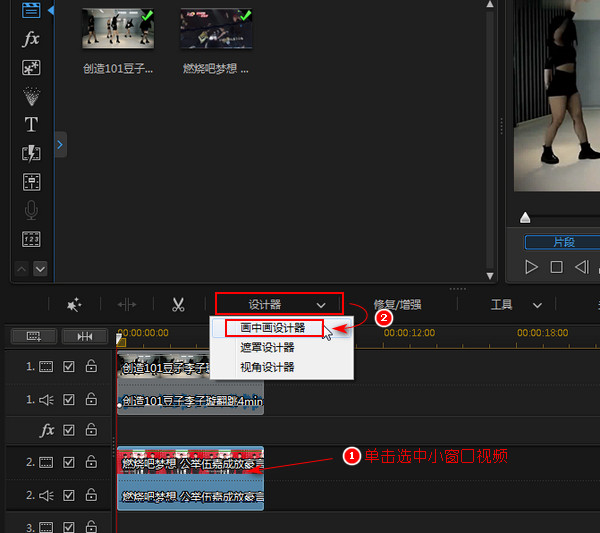Click the 燃烧吧梦想 ... file name label
600x533 pixels.
[x=215, y=69]
